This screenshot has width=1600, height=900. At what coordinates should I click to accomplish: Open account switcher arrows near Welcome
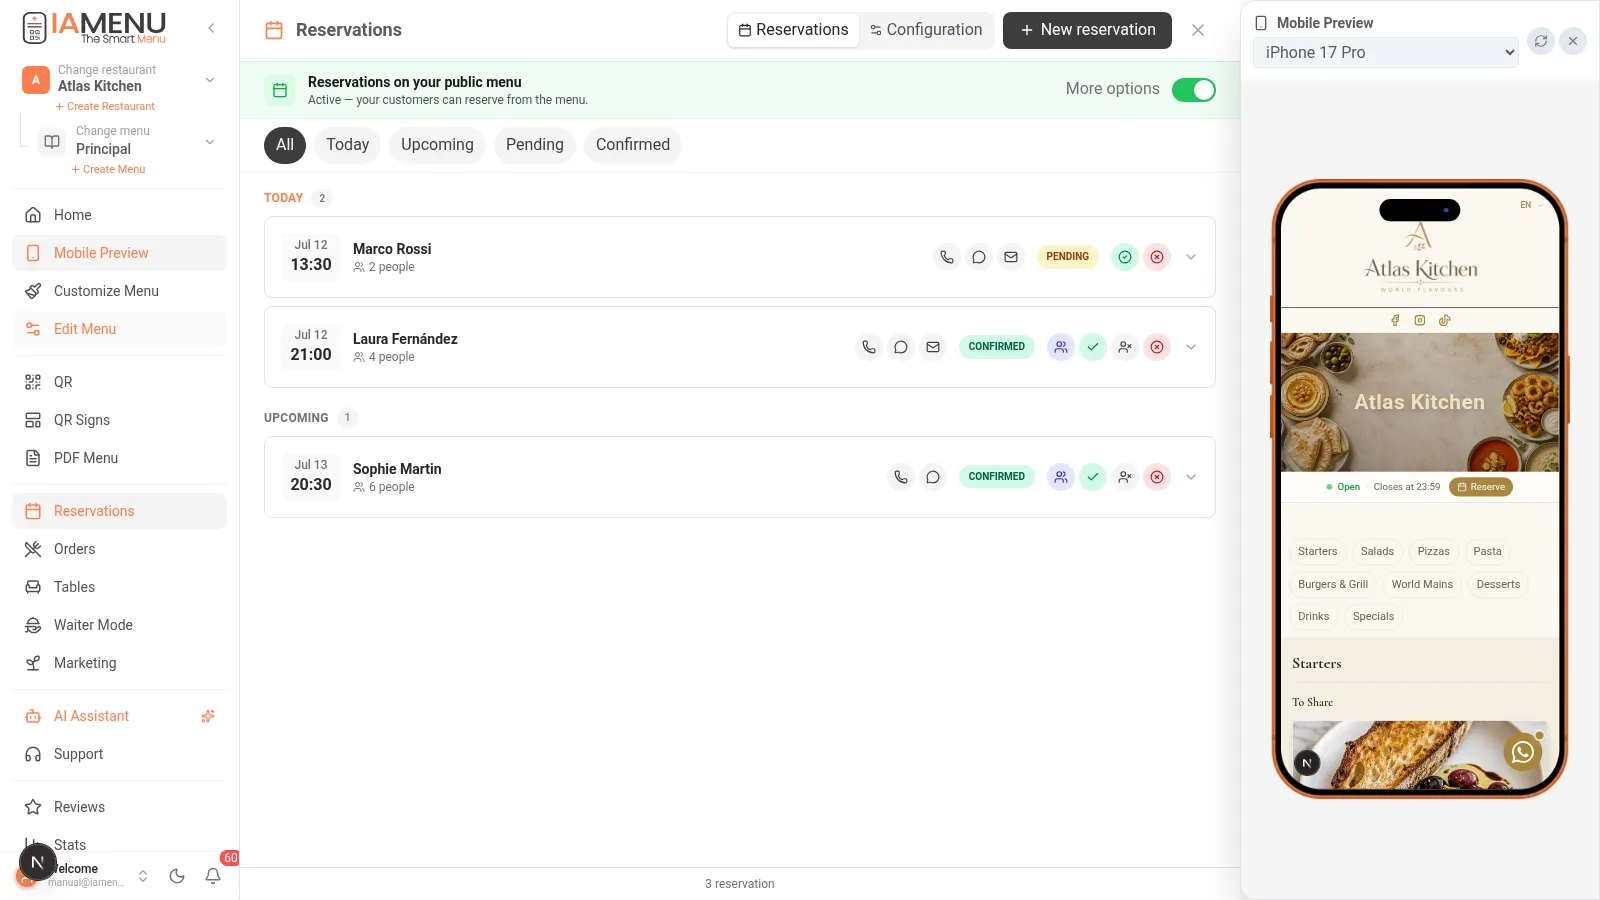[143, 876]
